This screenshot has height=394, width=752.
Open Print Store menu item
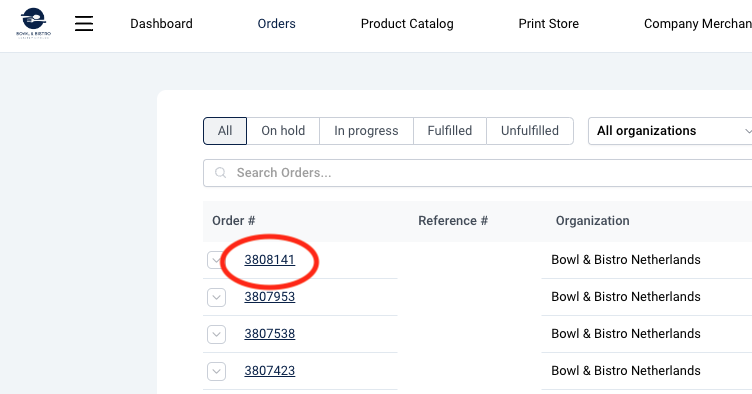tap(549, 23)
